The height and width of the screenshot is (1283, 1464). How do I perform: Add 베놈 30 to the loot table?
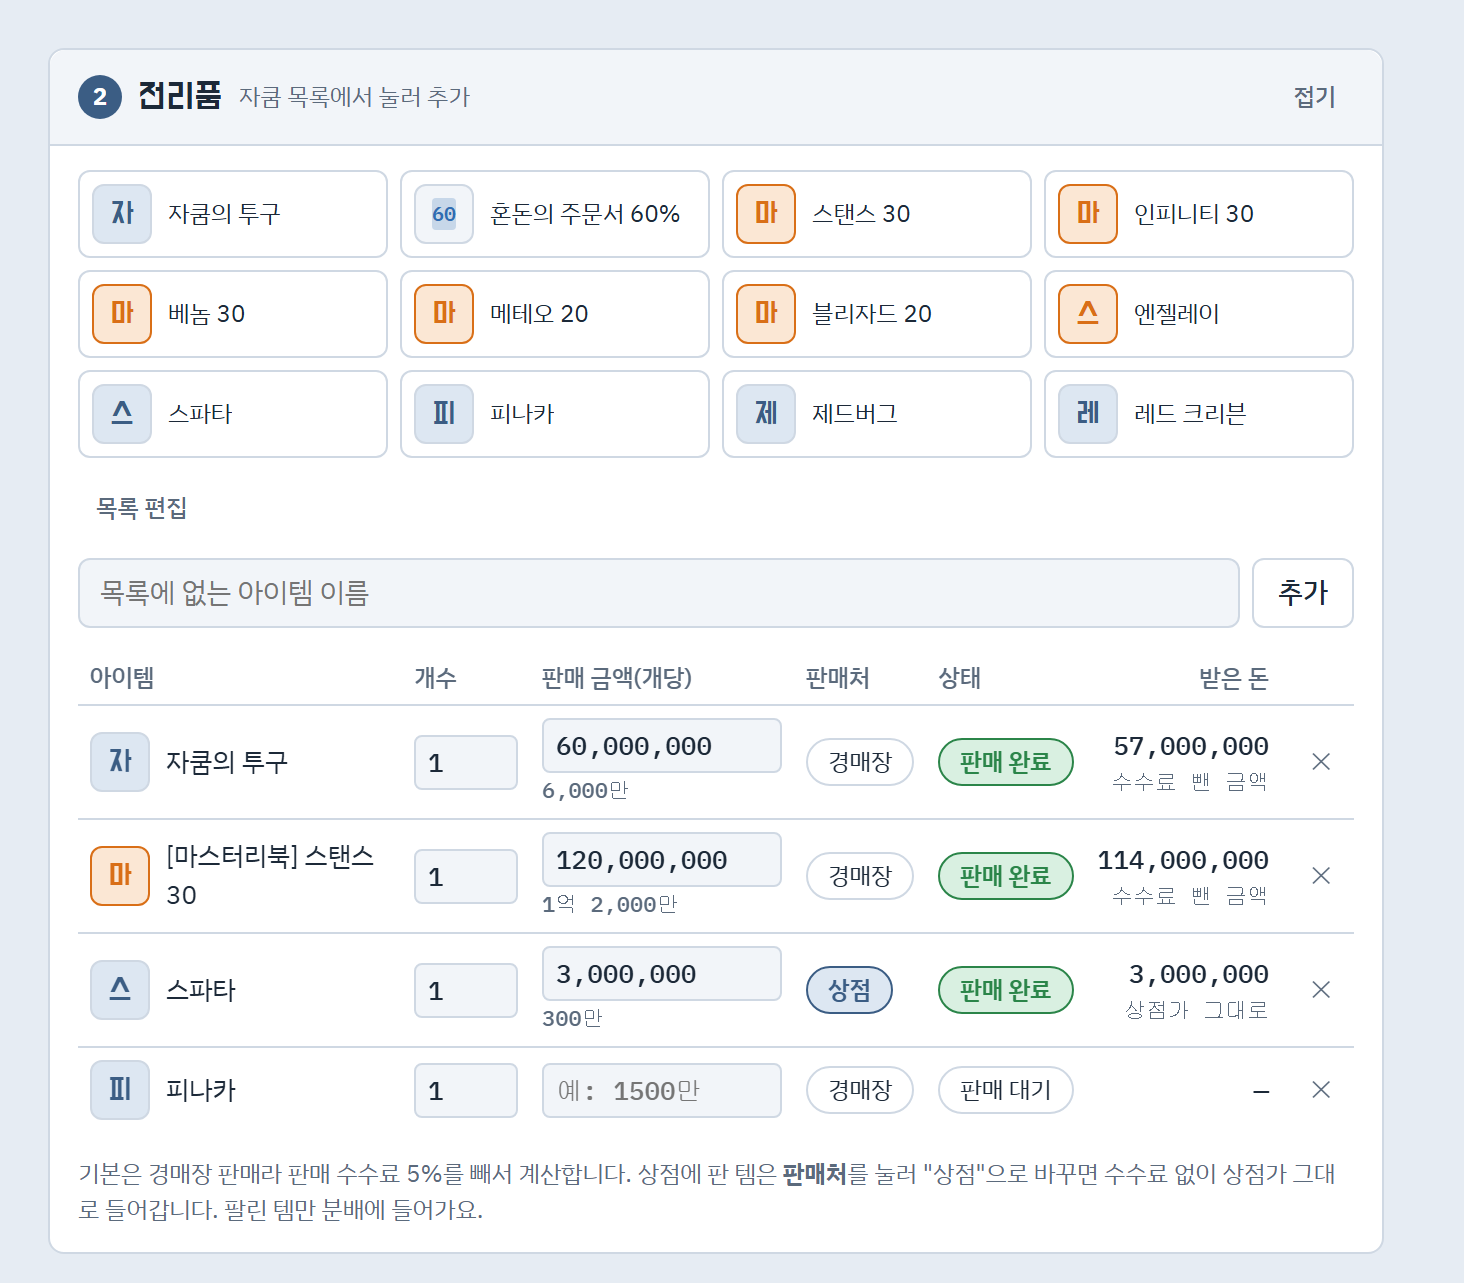(233, 314)
